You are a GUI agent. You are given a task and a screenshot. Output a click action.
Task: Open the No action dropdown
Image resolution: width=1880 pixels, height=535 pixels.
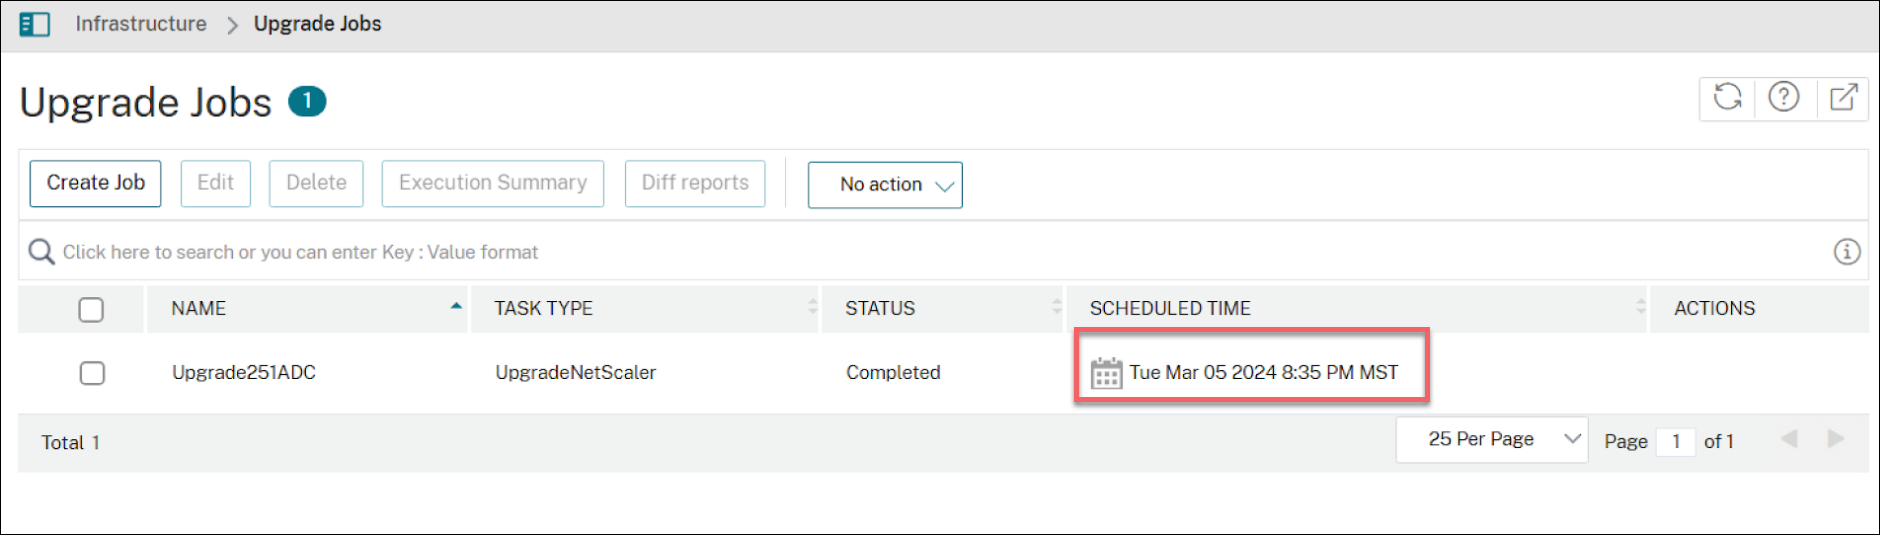884,185
